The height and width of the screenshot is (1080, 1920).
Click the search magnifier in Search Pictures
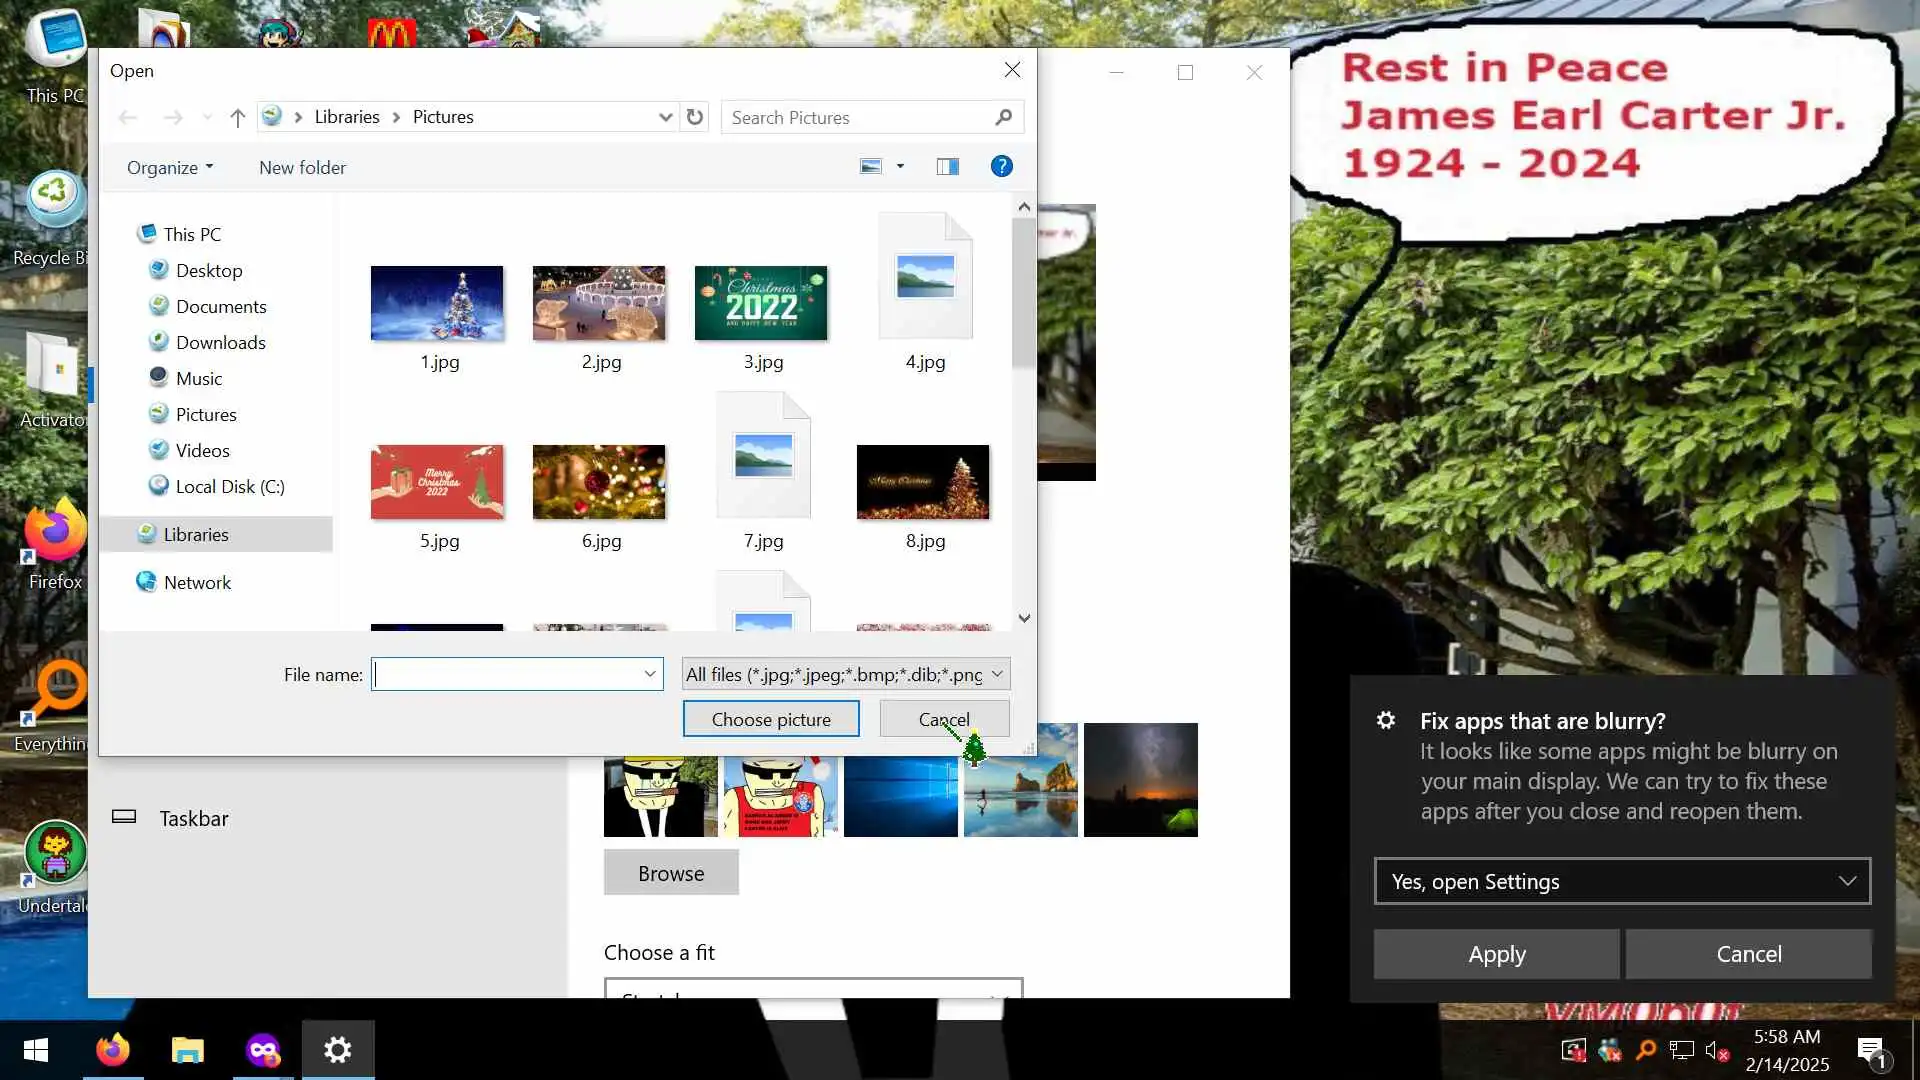[x=1004, y=117]
